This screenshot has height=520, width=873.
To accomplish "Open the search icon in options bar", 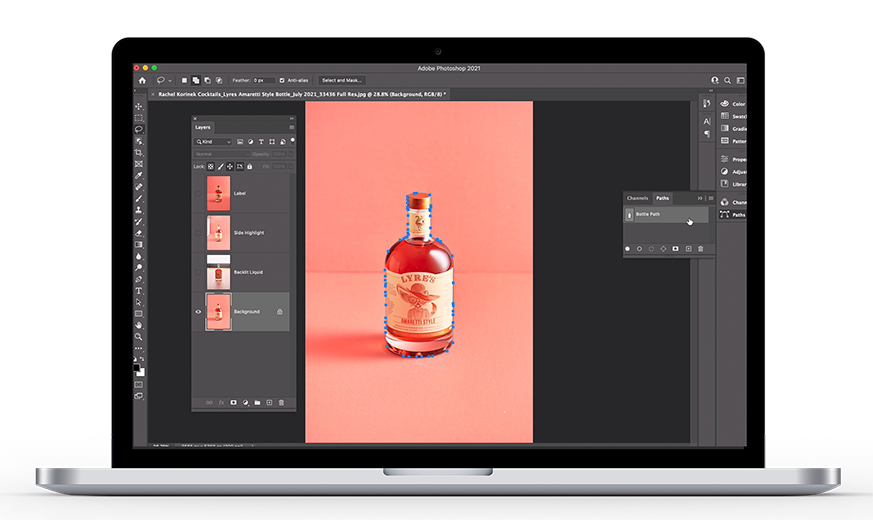I will pos(727,81).
